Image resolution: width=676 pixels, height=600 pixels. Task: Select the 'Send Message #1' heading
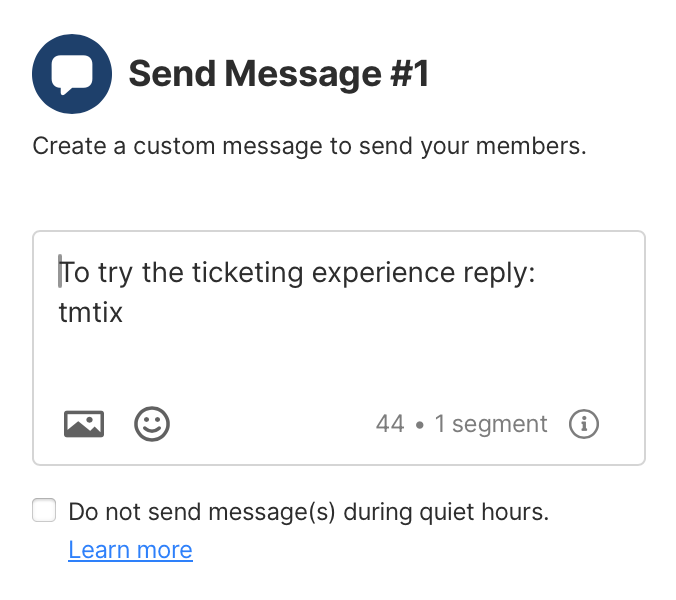(x=279, y=74)
